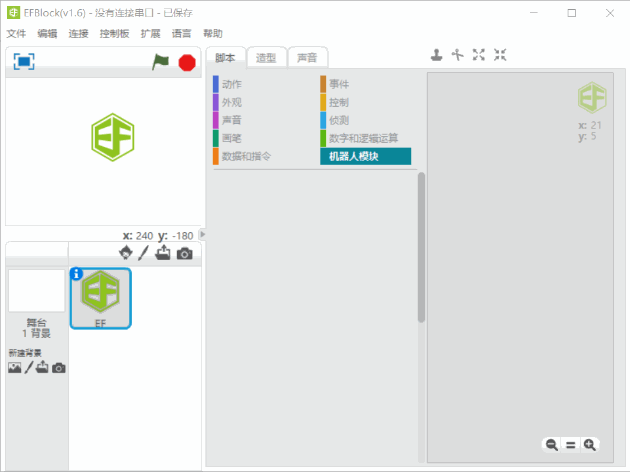The width and height of the screenshot is (630, 472).
Task: Open the 帮助 menu
Action: pos(213,34)
